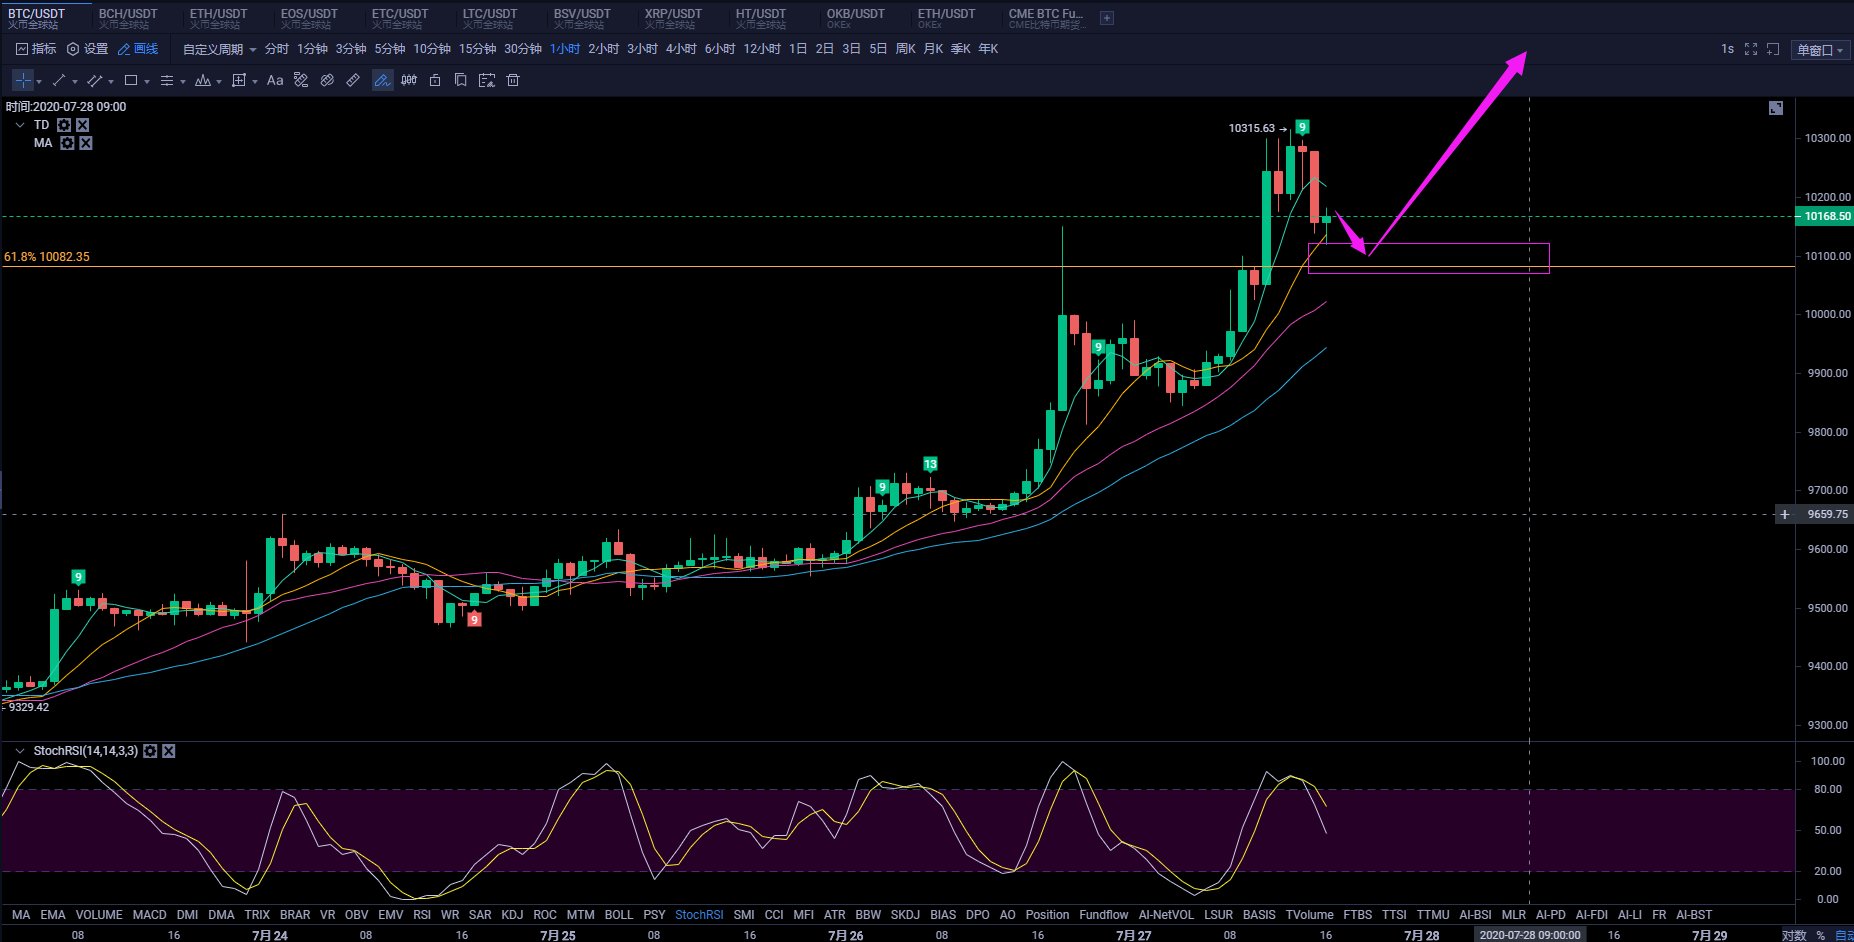Screen dimensions: 1854x942
Task: Switch to the BCH/USDT tab
Action: pyautogui.click(x=128, y=18)
